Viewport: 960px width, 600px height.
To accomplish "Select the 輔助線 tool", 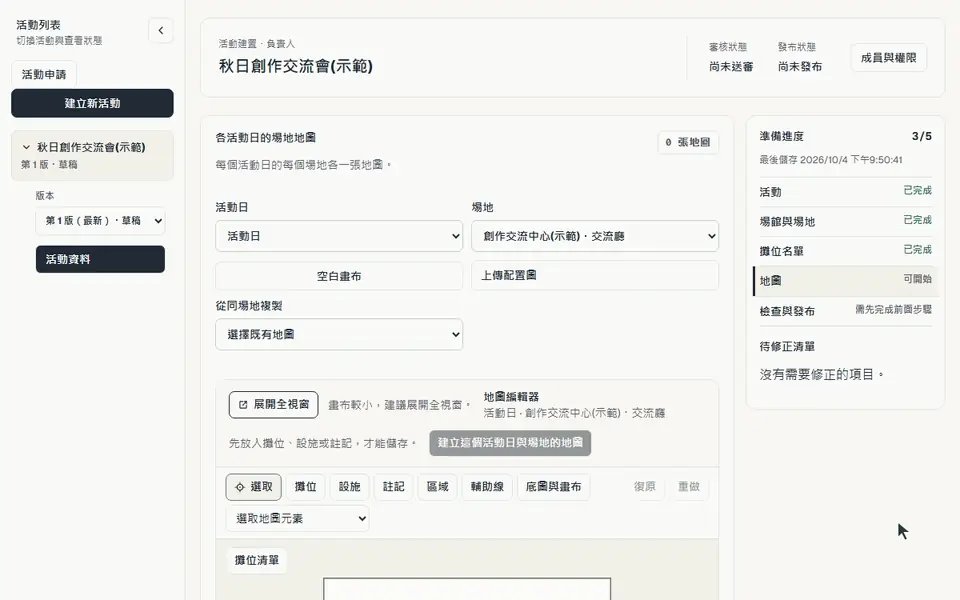I will pyautogui.click(x=487, y=487).
